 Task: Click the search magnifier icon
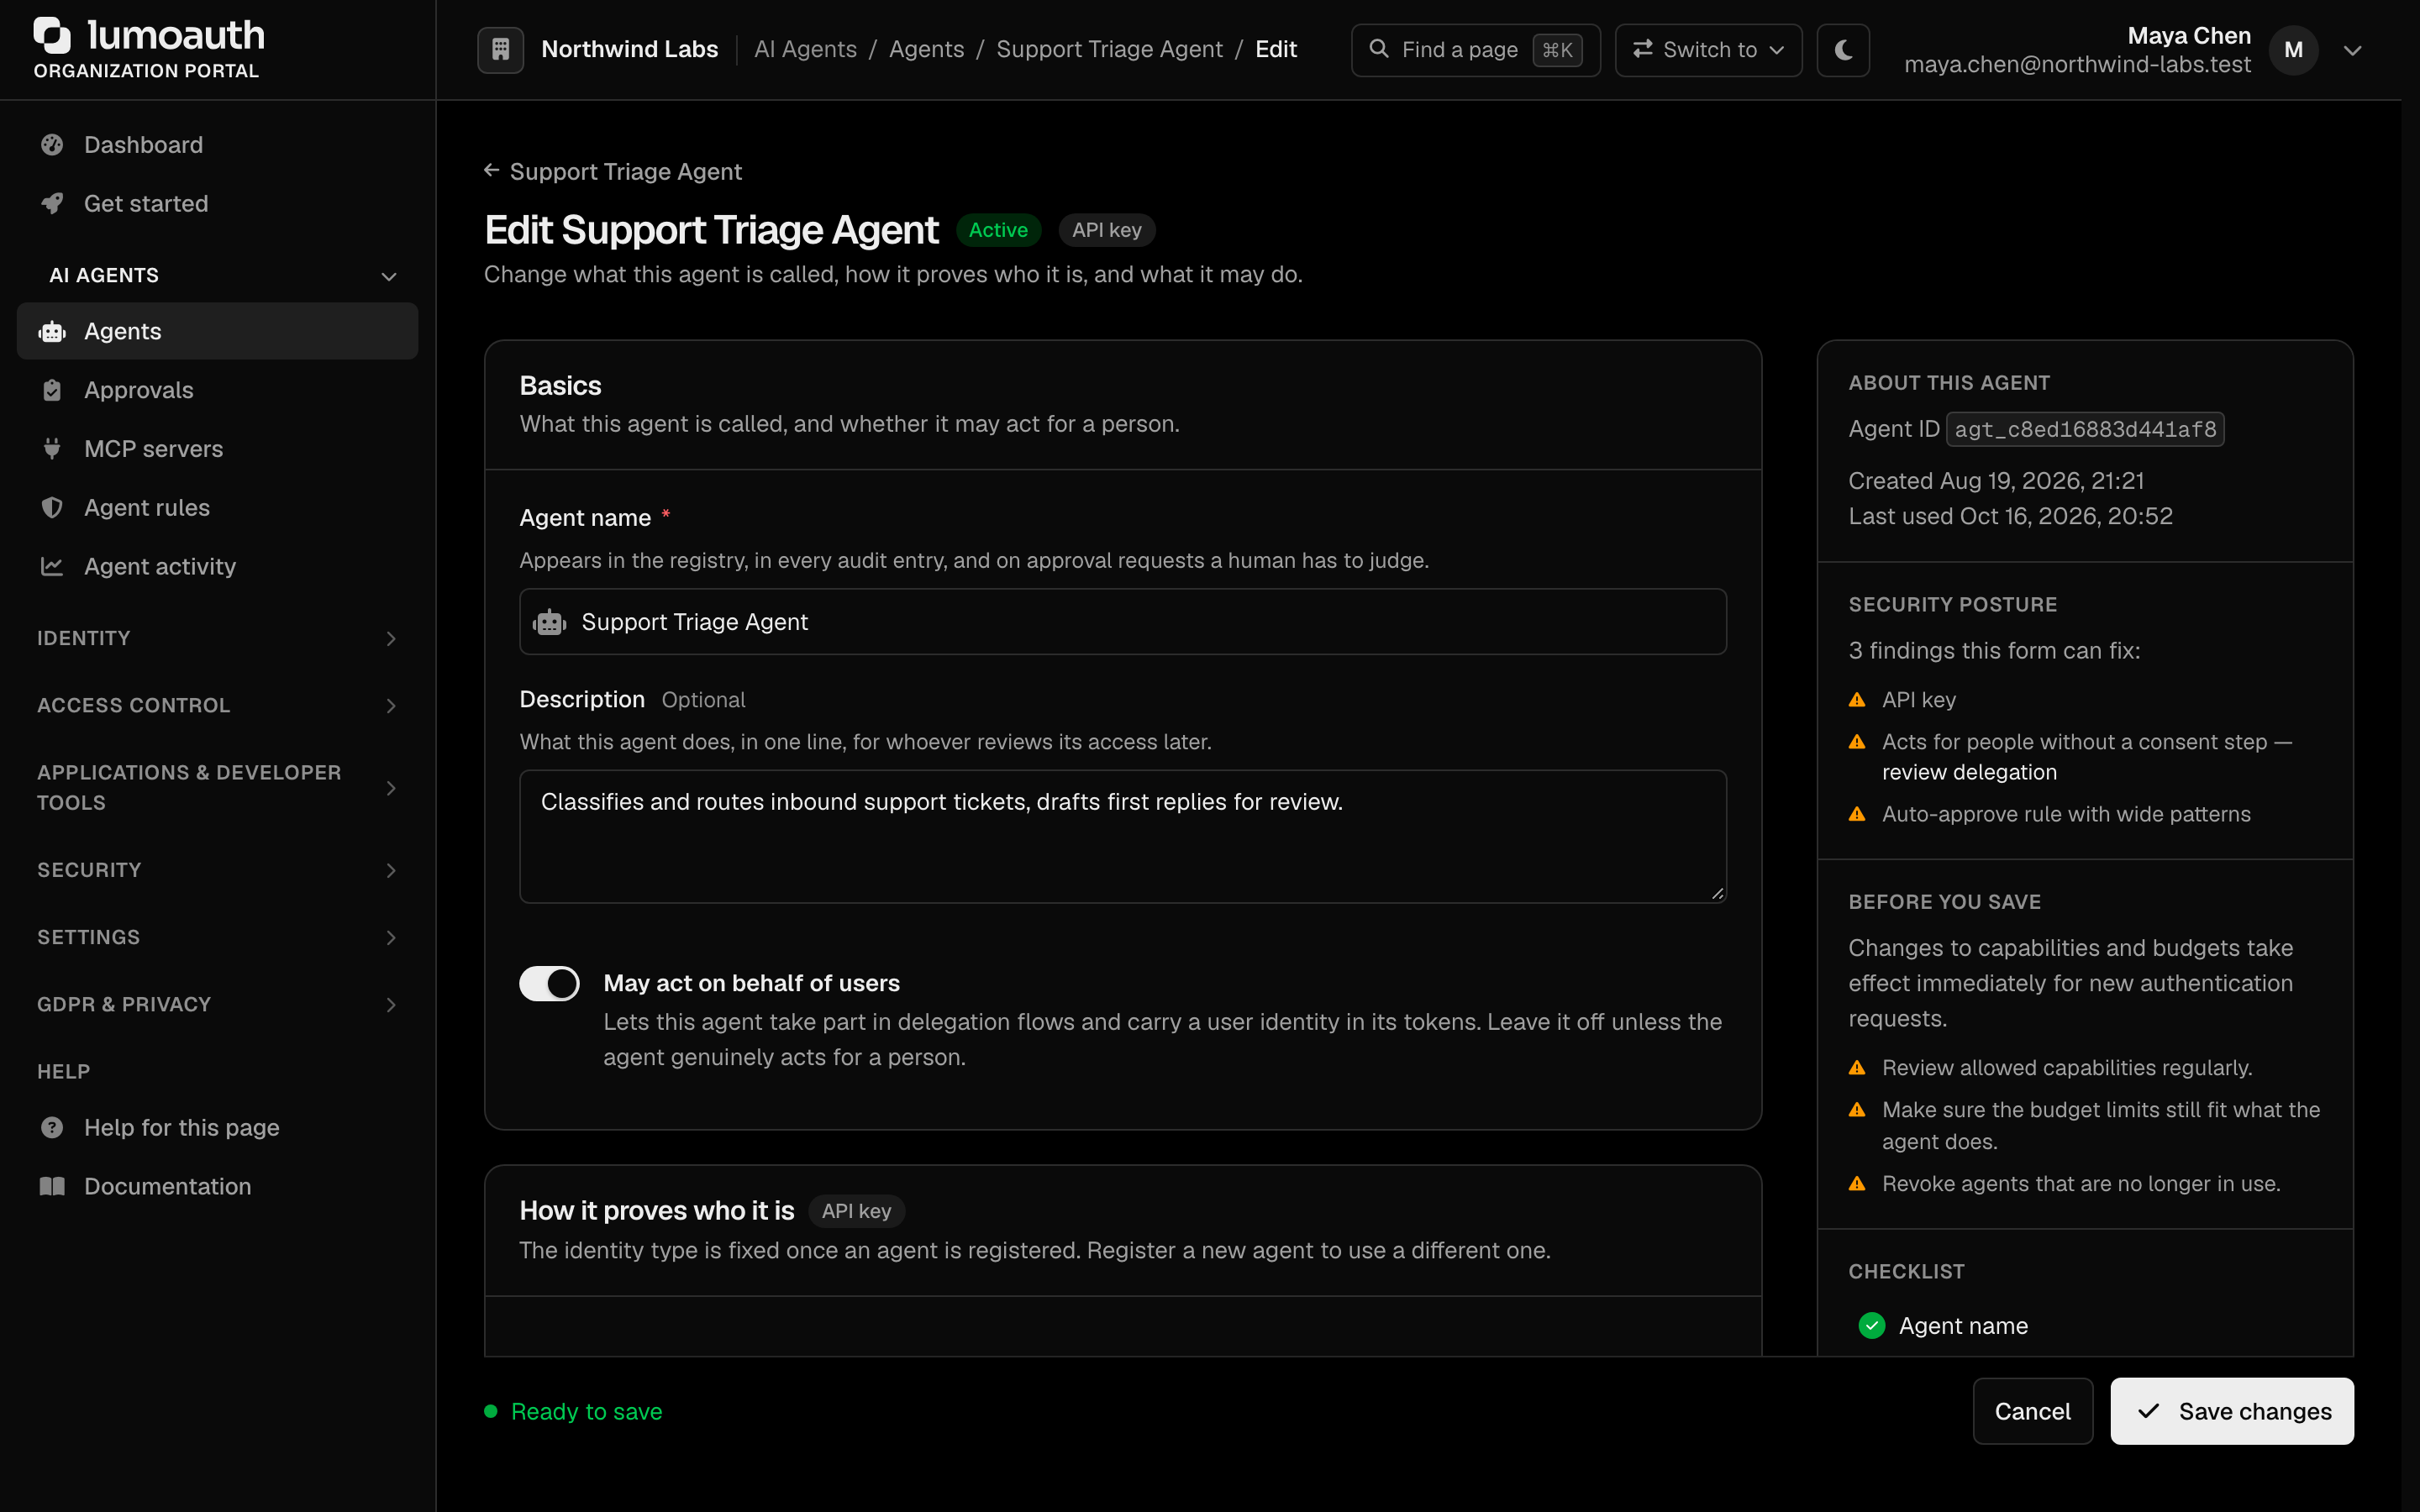(1379, 49)
